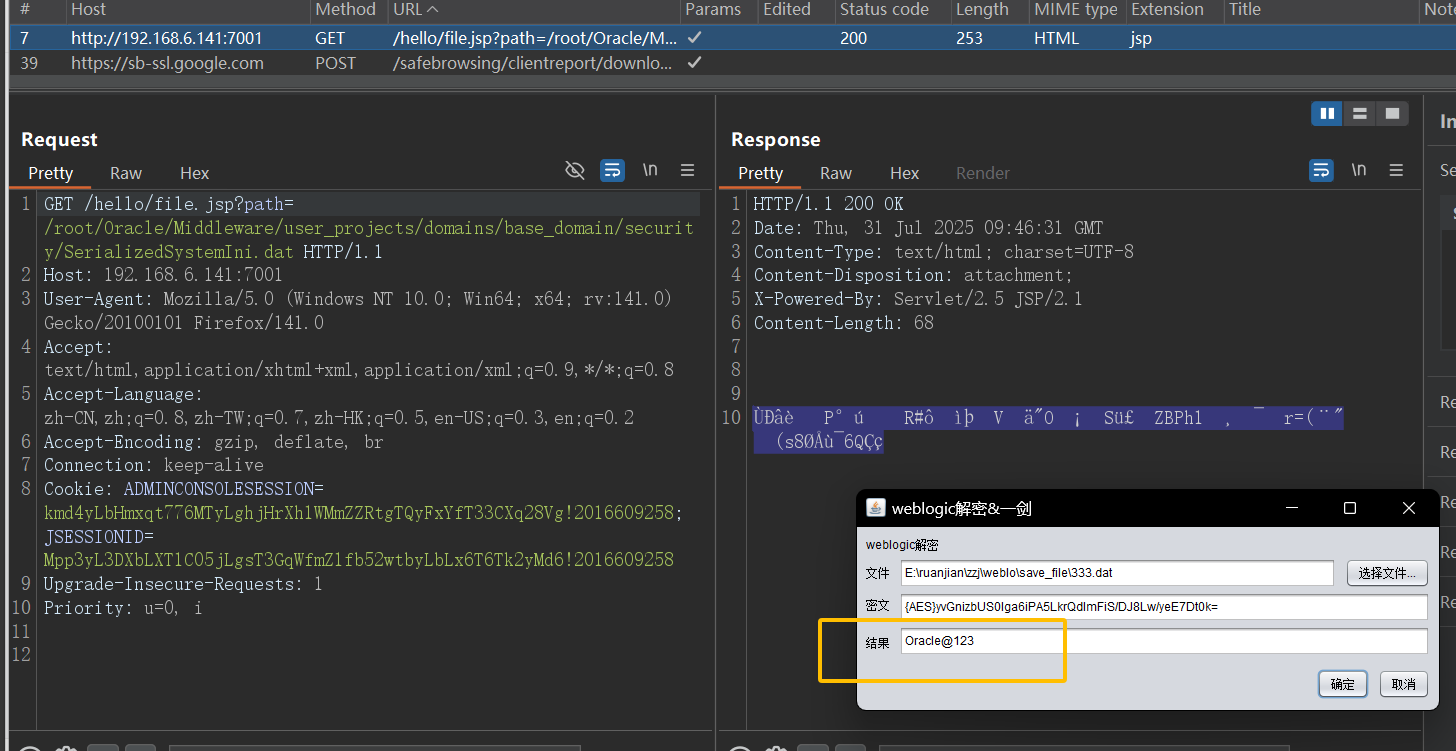Viewport: 1456px width, 751px height.
Task: Click the POST method cell
Action: coord(337,63)
